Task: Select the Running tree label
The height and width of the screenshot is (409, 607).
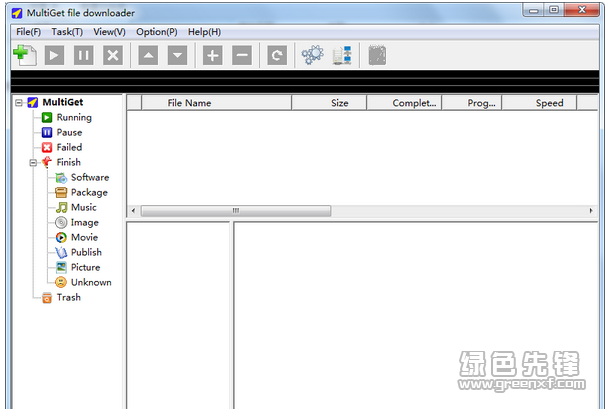Action: (x=74, y=117)
